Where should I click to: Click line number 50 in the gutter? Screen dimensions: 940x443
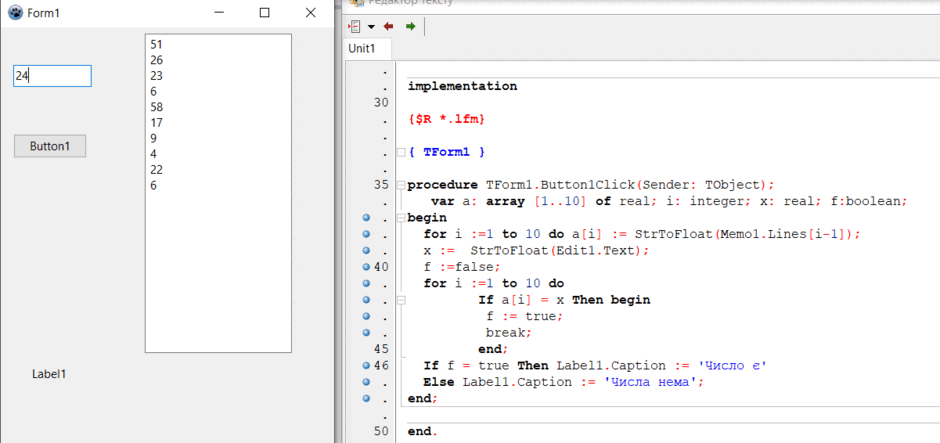click(x=381, y=431)
